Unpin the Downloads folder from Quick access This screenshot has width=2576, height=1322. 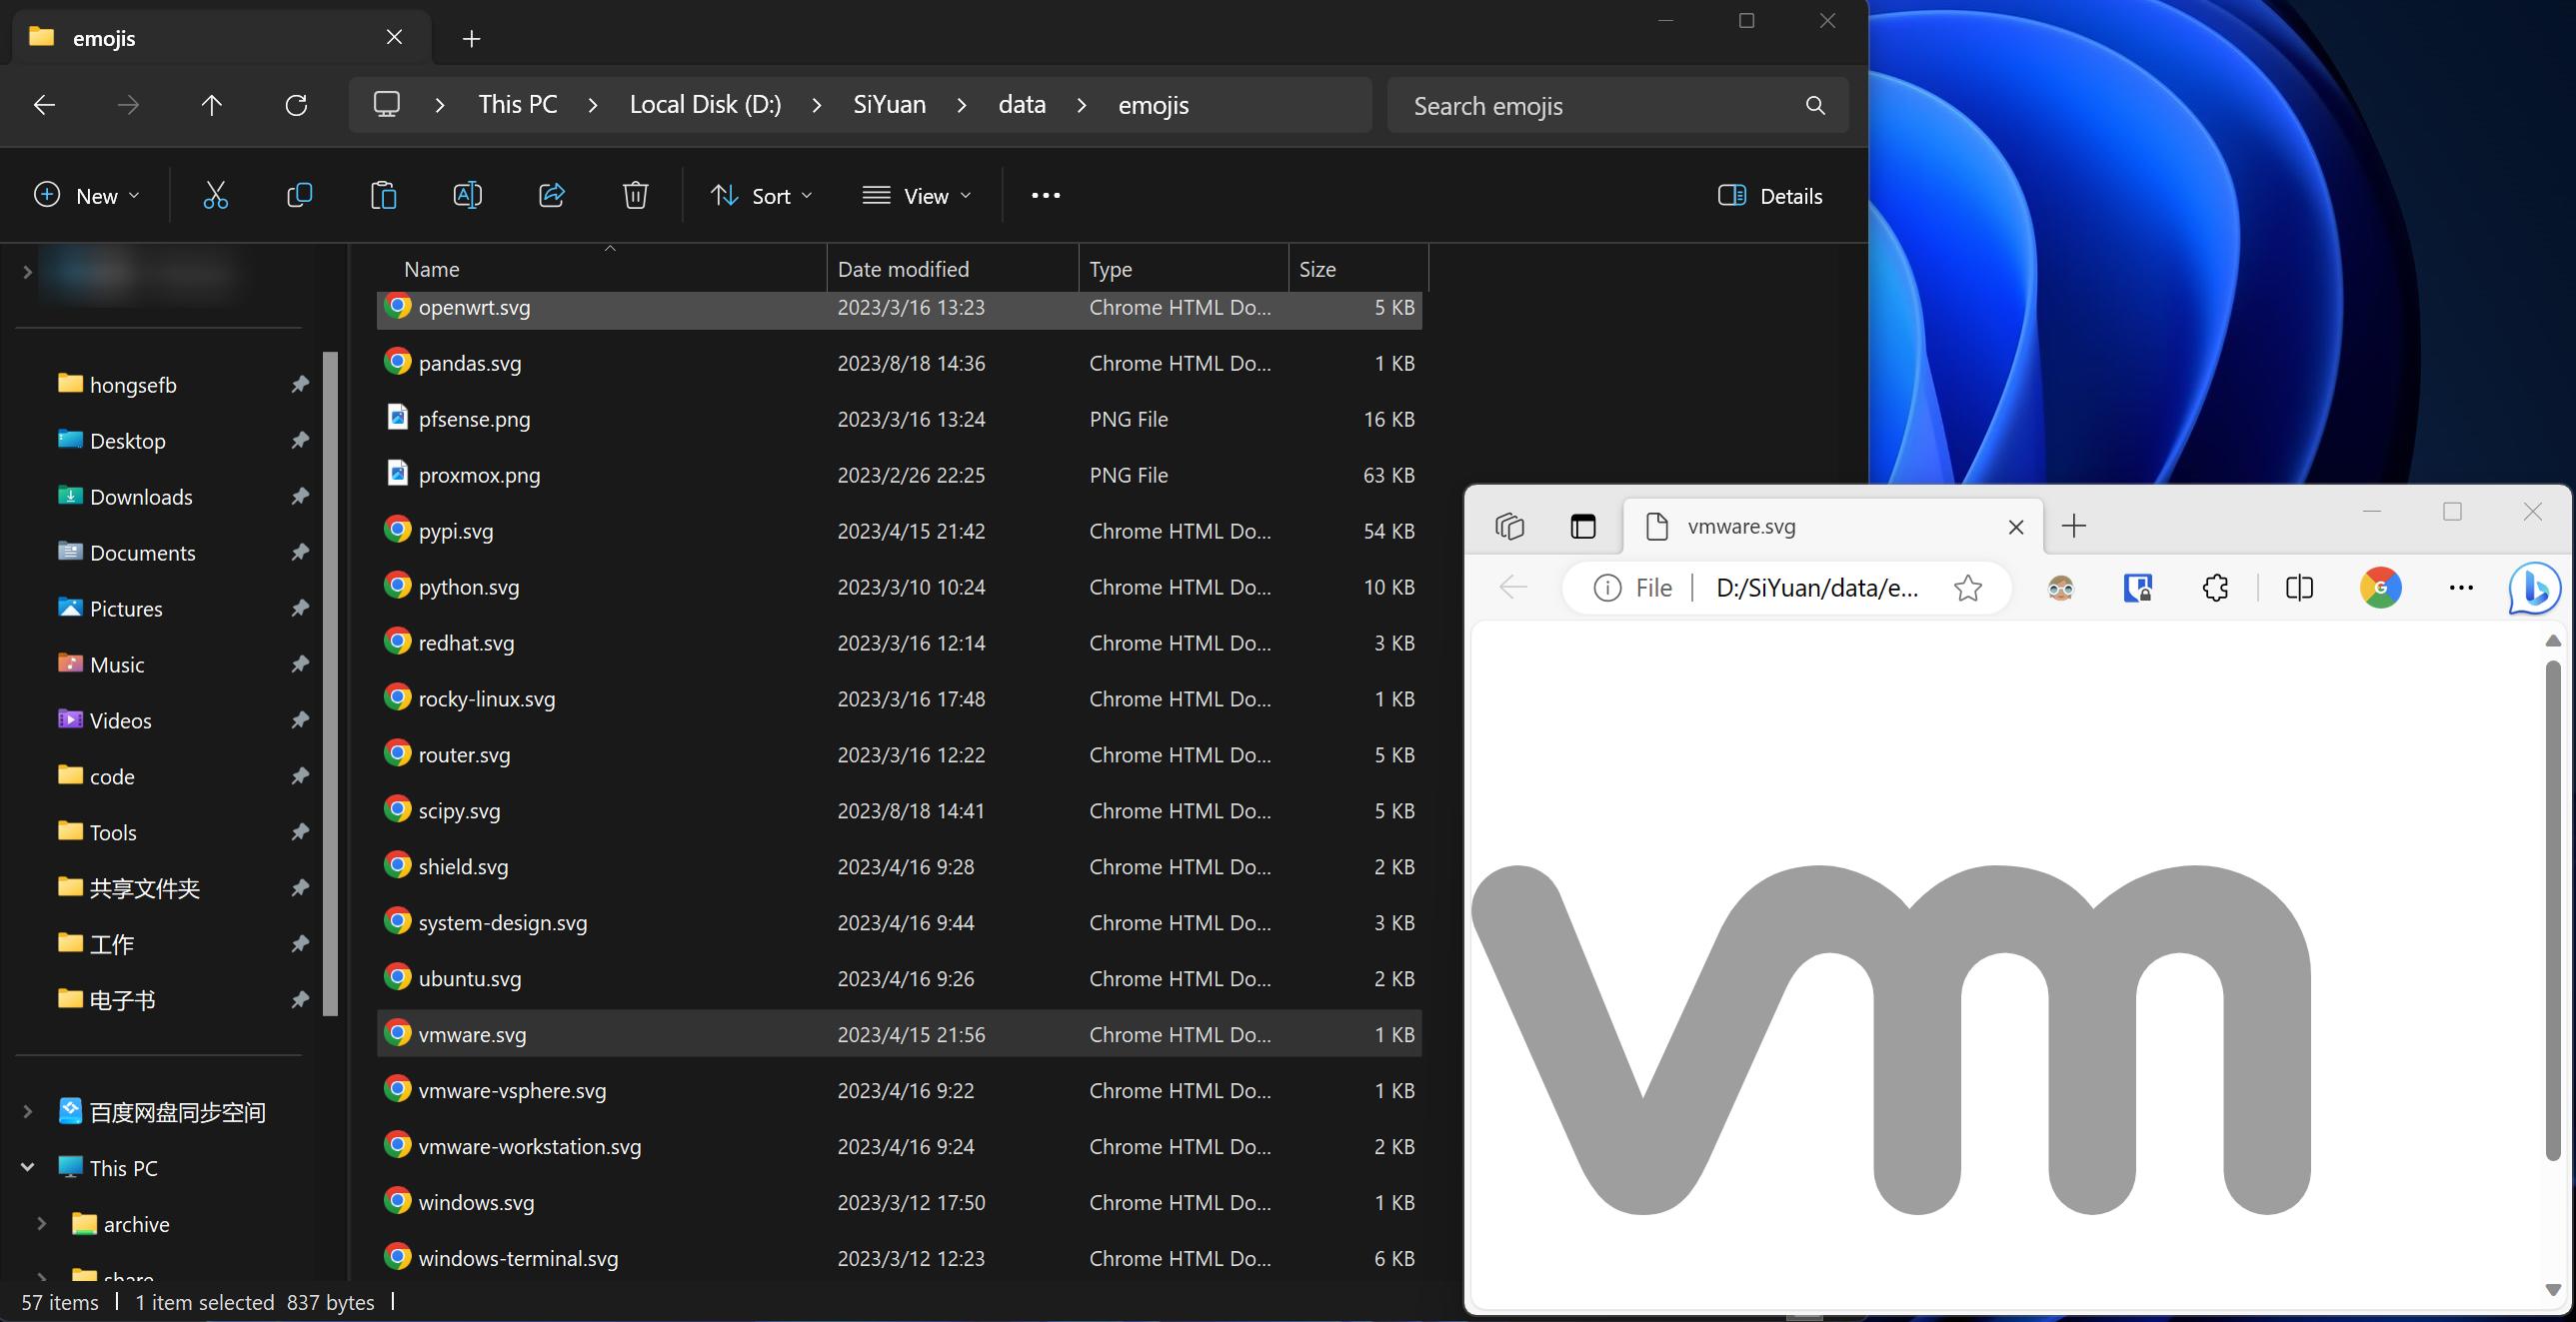tap(299, 497)
